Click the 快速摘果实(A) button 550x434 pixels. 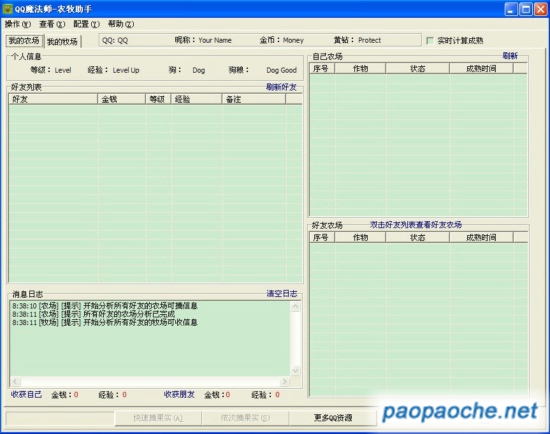(x=158, y=418)
